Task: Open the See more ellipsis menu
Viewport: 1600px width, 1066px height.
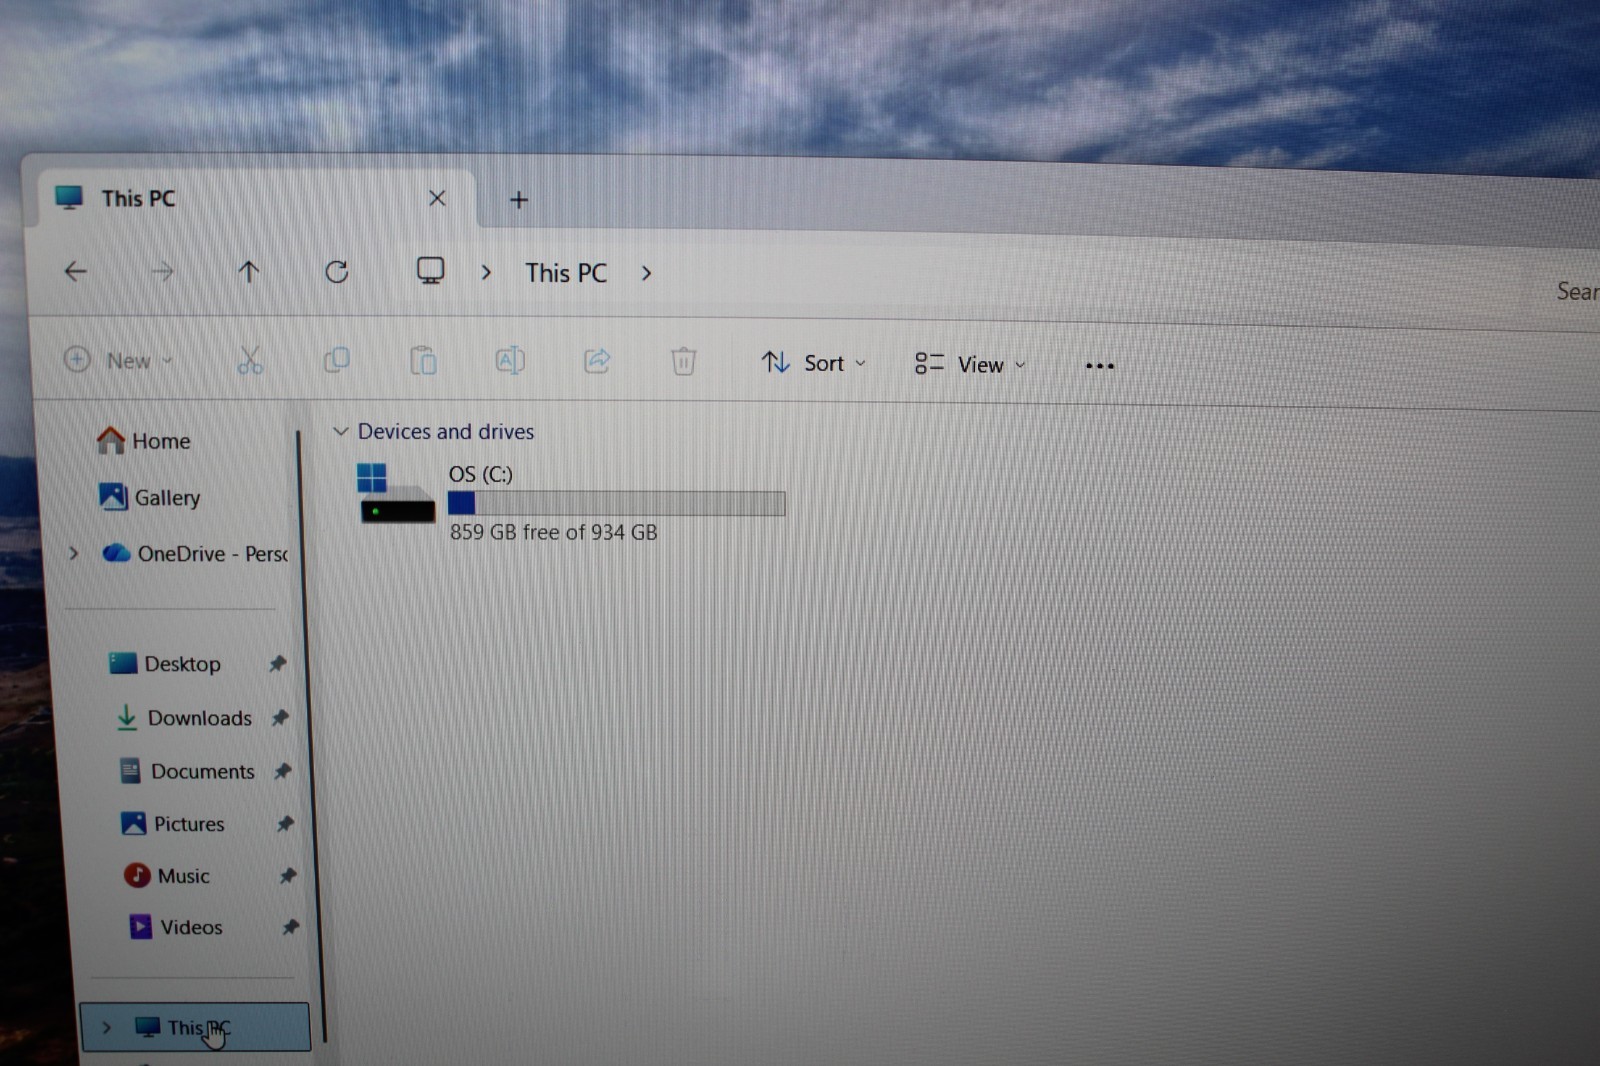Action: click(1100, 366)
